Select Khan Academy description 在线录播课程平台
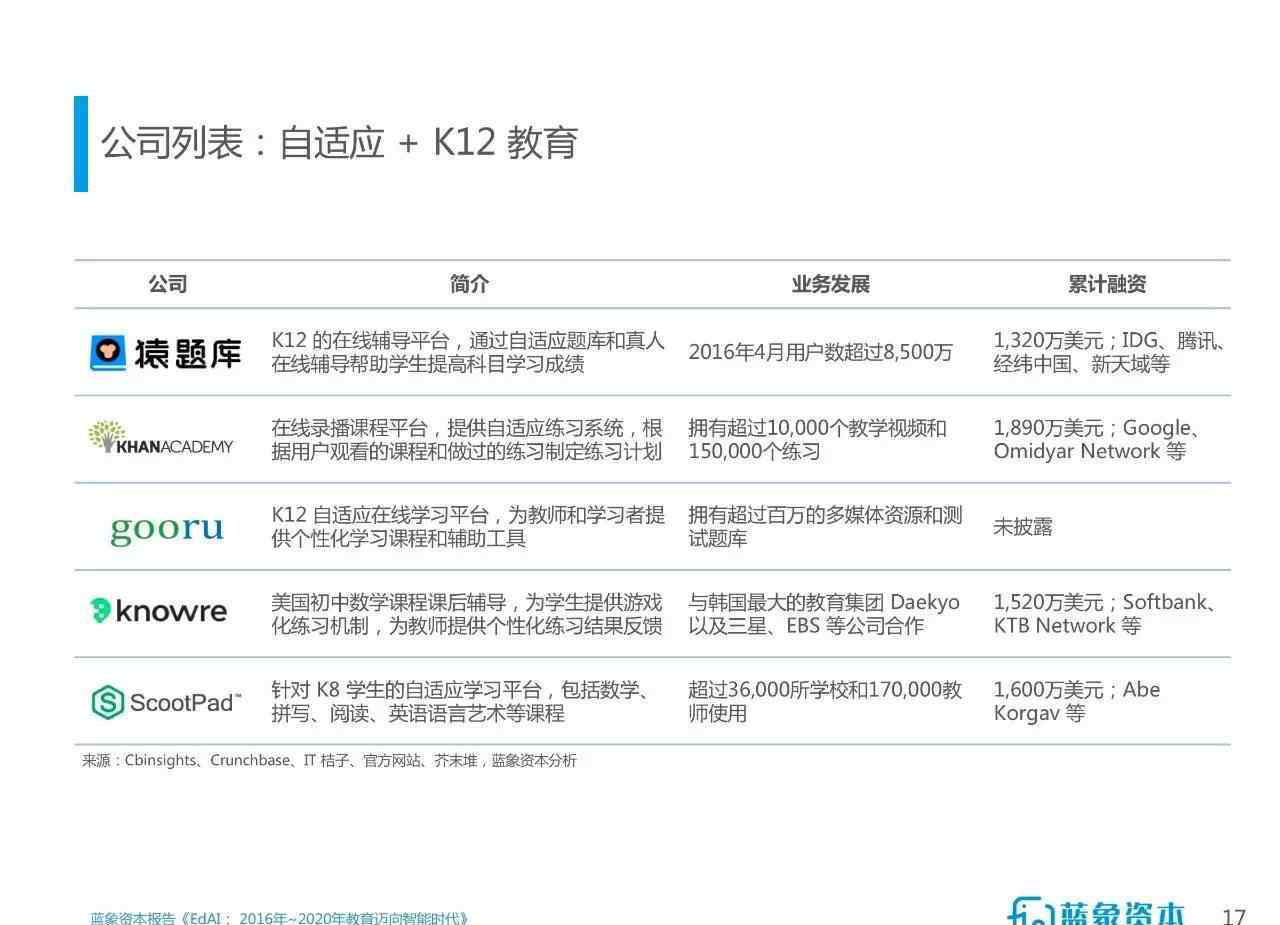This screenshot has width=1280, height=925. coord(467,440)
